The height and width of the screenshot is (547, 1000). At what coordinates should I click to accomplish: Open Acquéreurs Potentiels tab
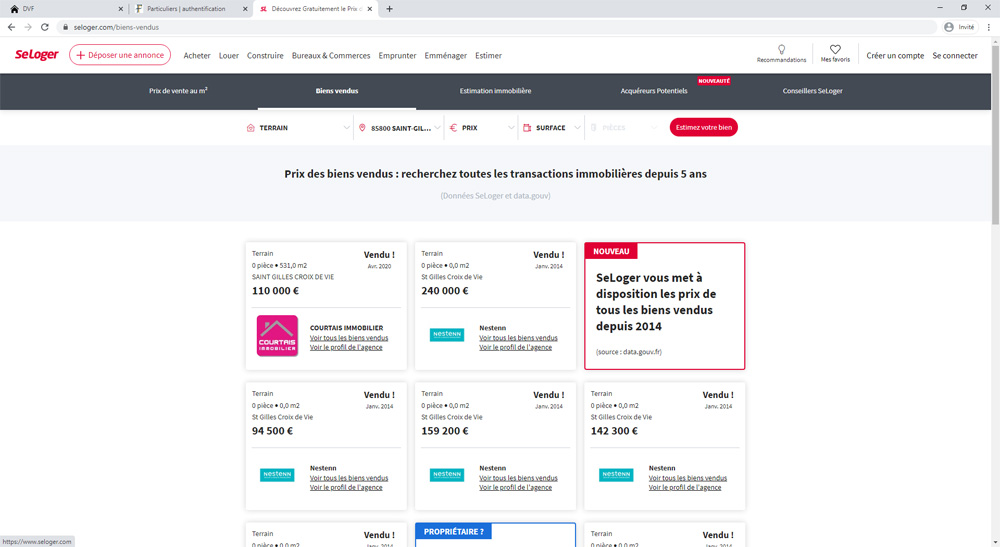coord(654,91)
